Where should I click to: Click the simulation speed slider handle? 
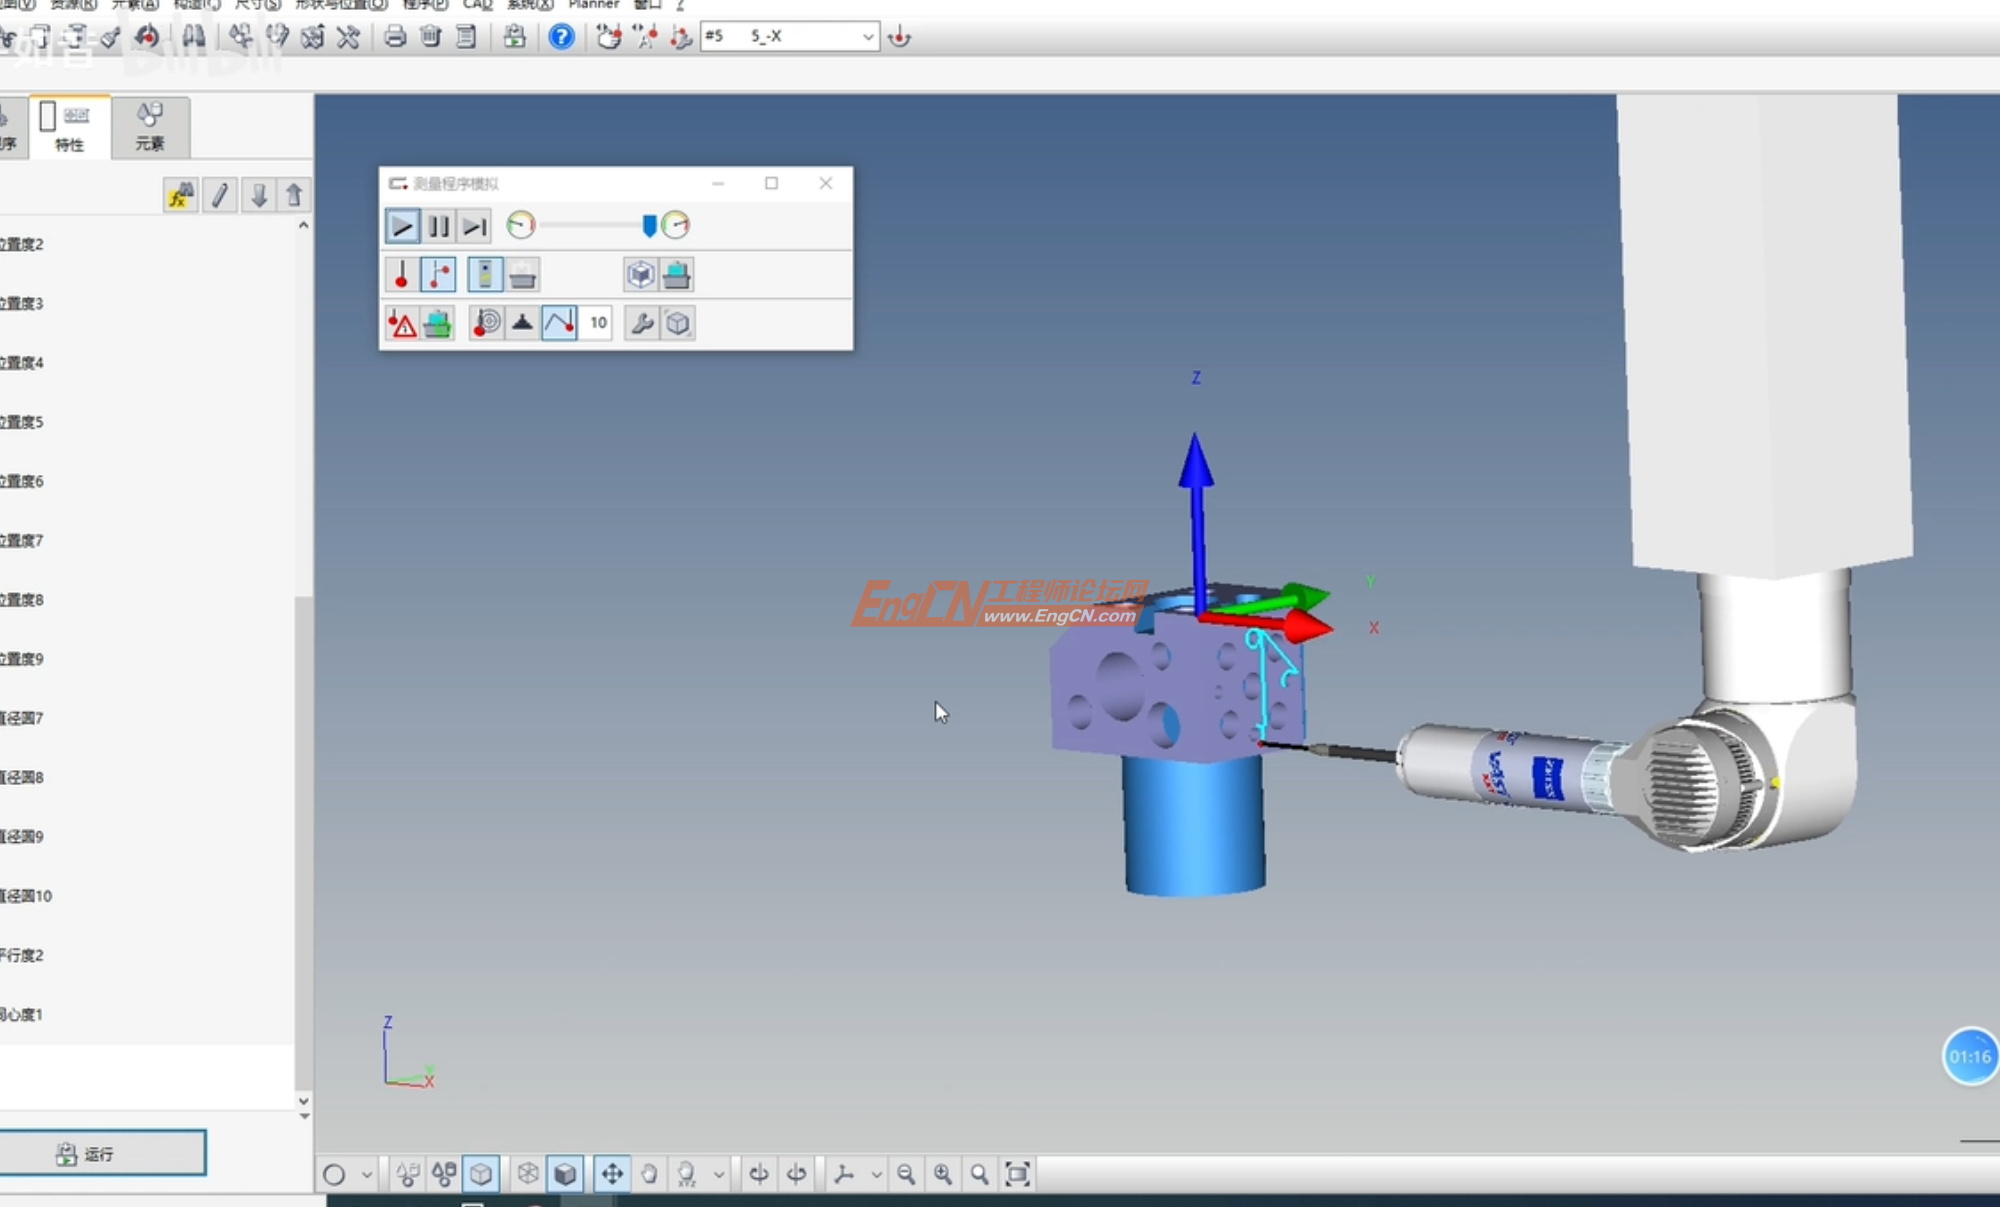[x=649, y=226]
